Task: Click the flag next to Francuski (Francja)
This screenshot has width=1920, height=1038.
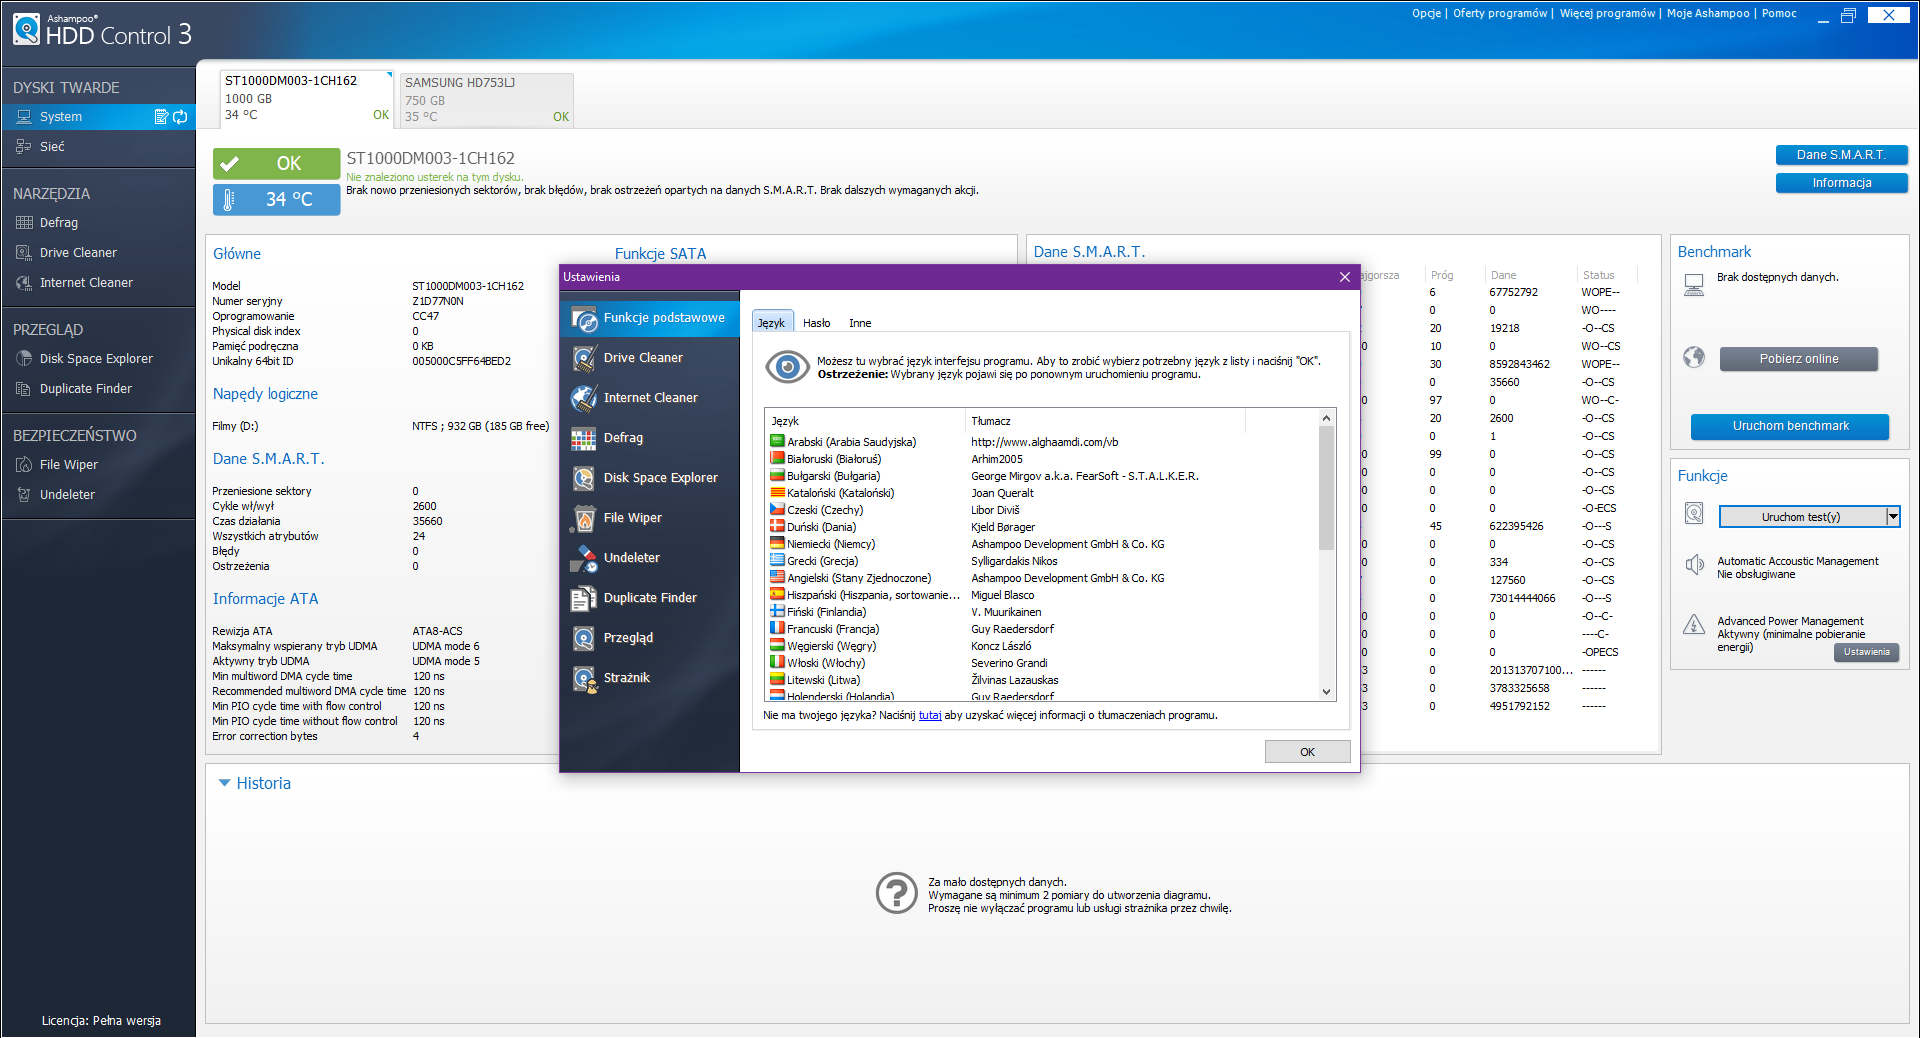Action: (x=777, y=629)
